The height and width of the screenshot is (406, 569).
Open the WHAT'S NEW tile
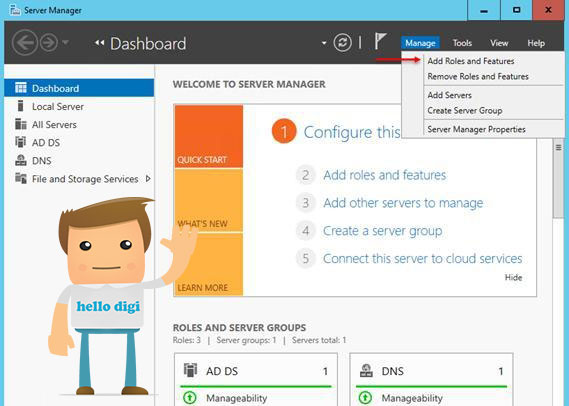209,200
